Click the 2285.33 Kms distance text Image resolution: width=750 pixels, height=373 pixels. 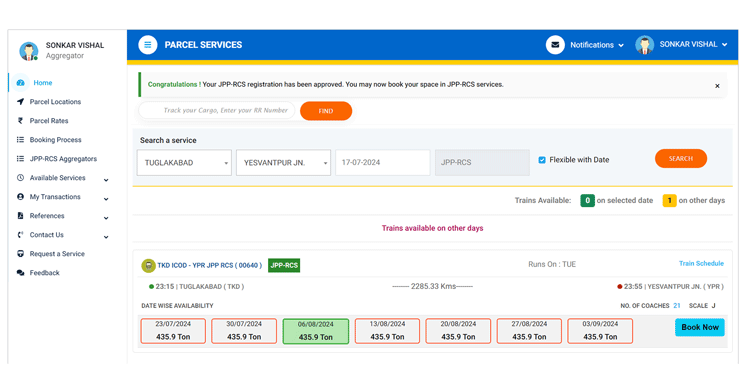[x=432, y=287]
